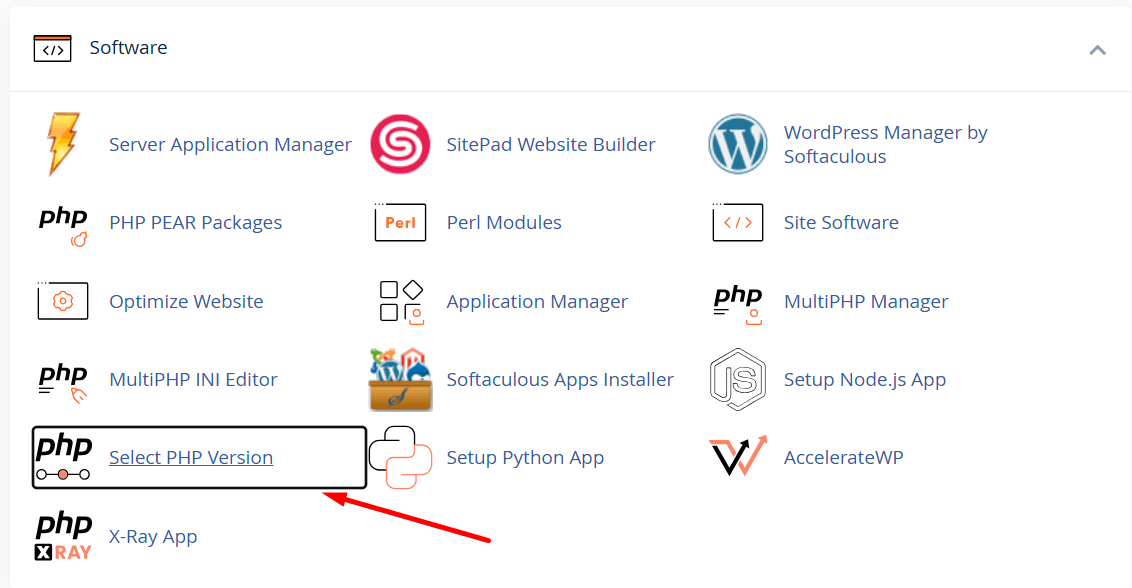The height and width of the screenshot is (588, 1132).
Task: Click the Node.js hexagon icon
Action: (737, 379)
